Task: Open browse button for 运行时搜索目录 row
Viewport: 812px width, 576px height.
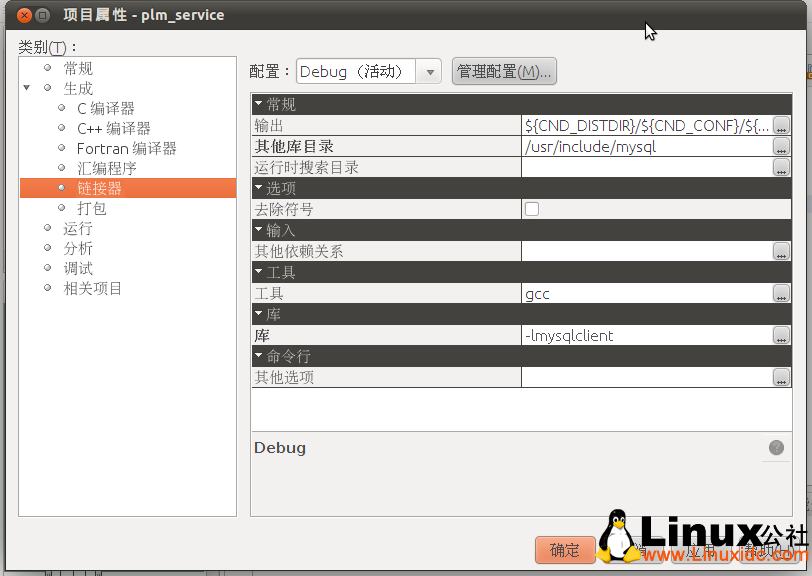Action: coord(781,168)
